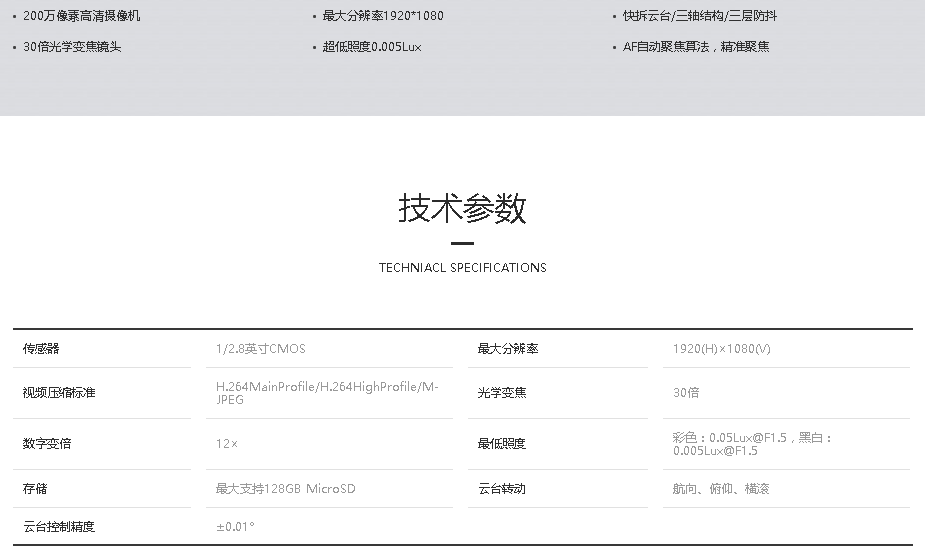Click the 视频压缩标准 row label

[59, 393]
